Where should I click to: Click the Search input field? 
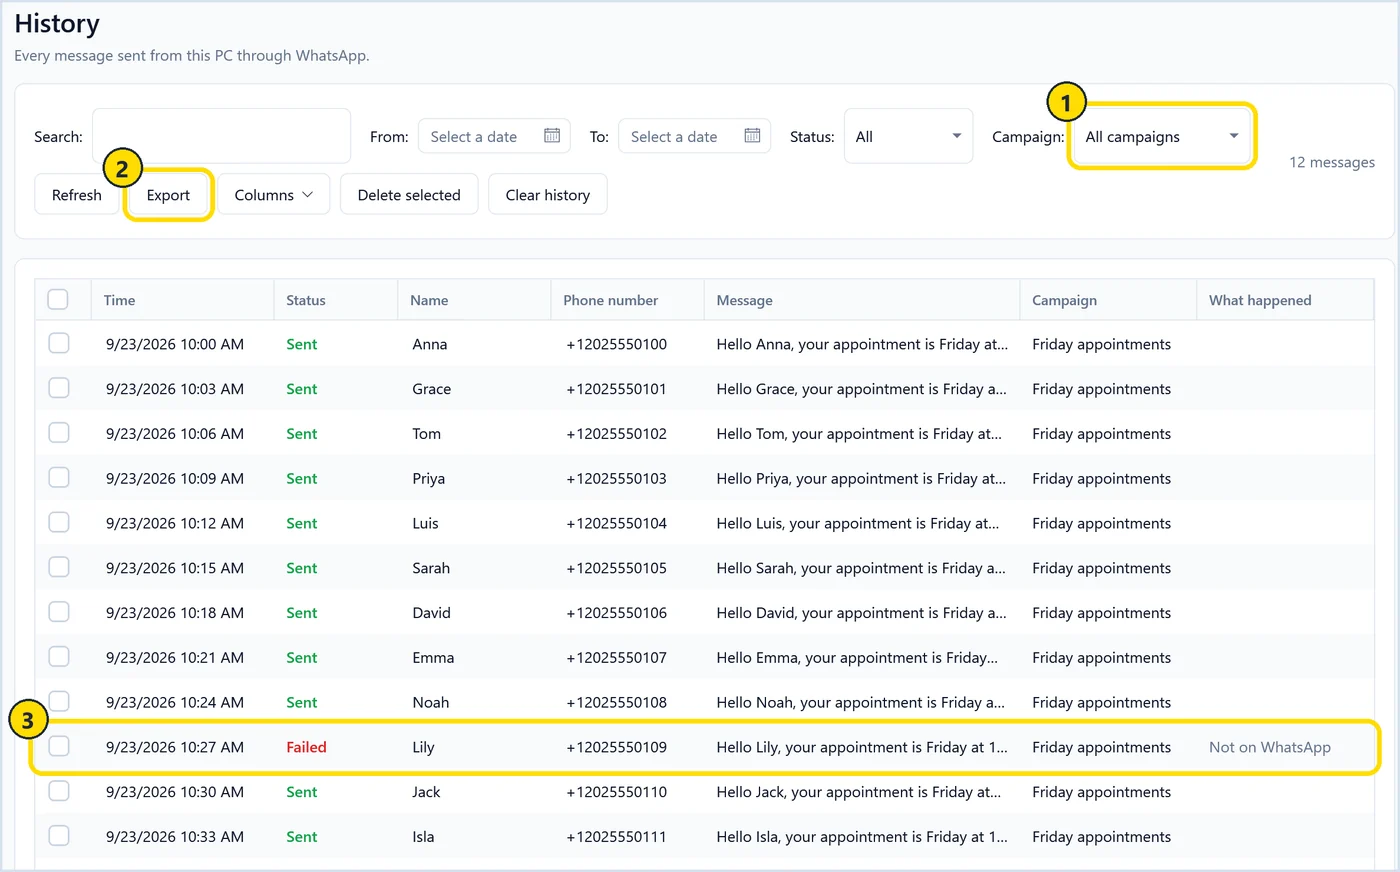tap(221, 136)
